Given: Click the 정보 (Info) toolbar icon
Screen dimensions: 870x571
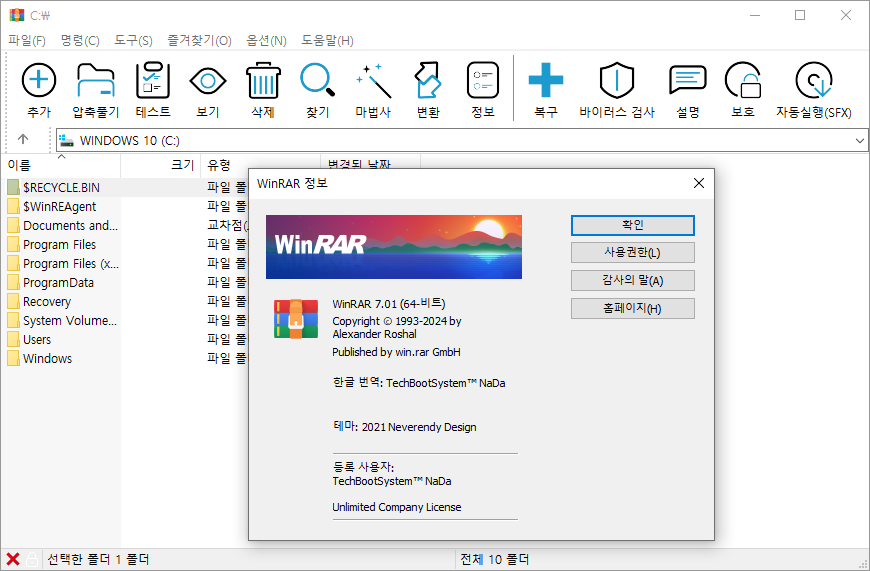Looking at the screenshot, I should 483,80.
